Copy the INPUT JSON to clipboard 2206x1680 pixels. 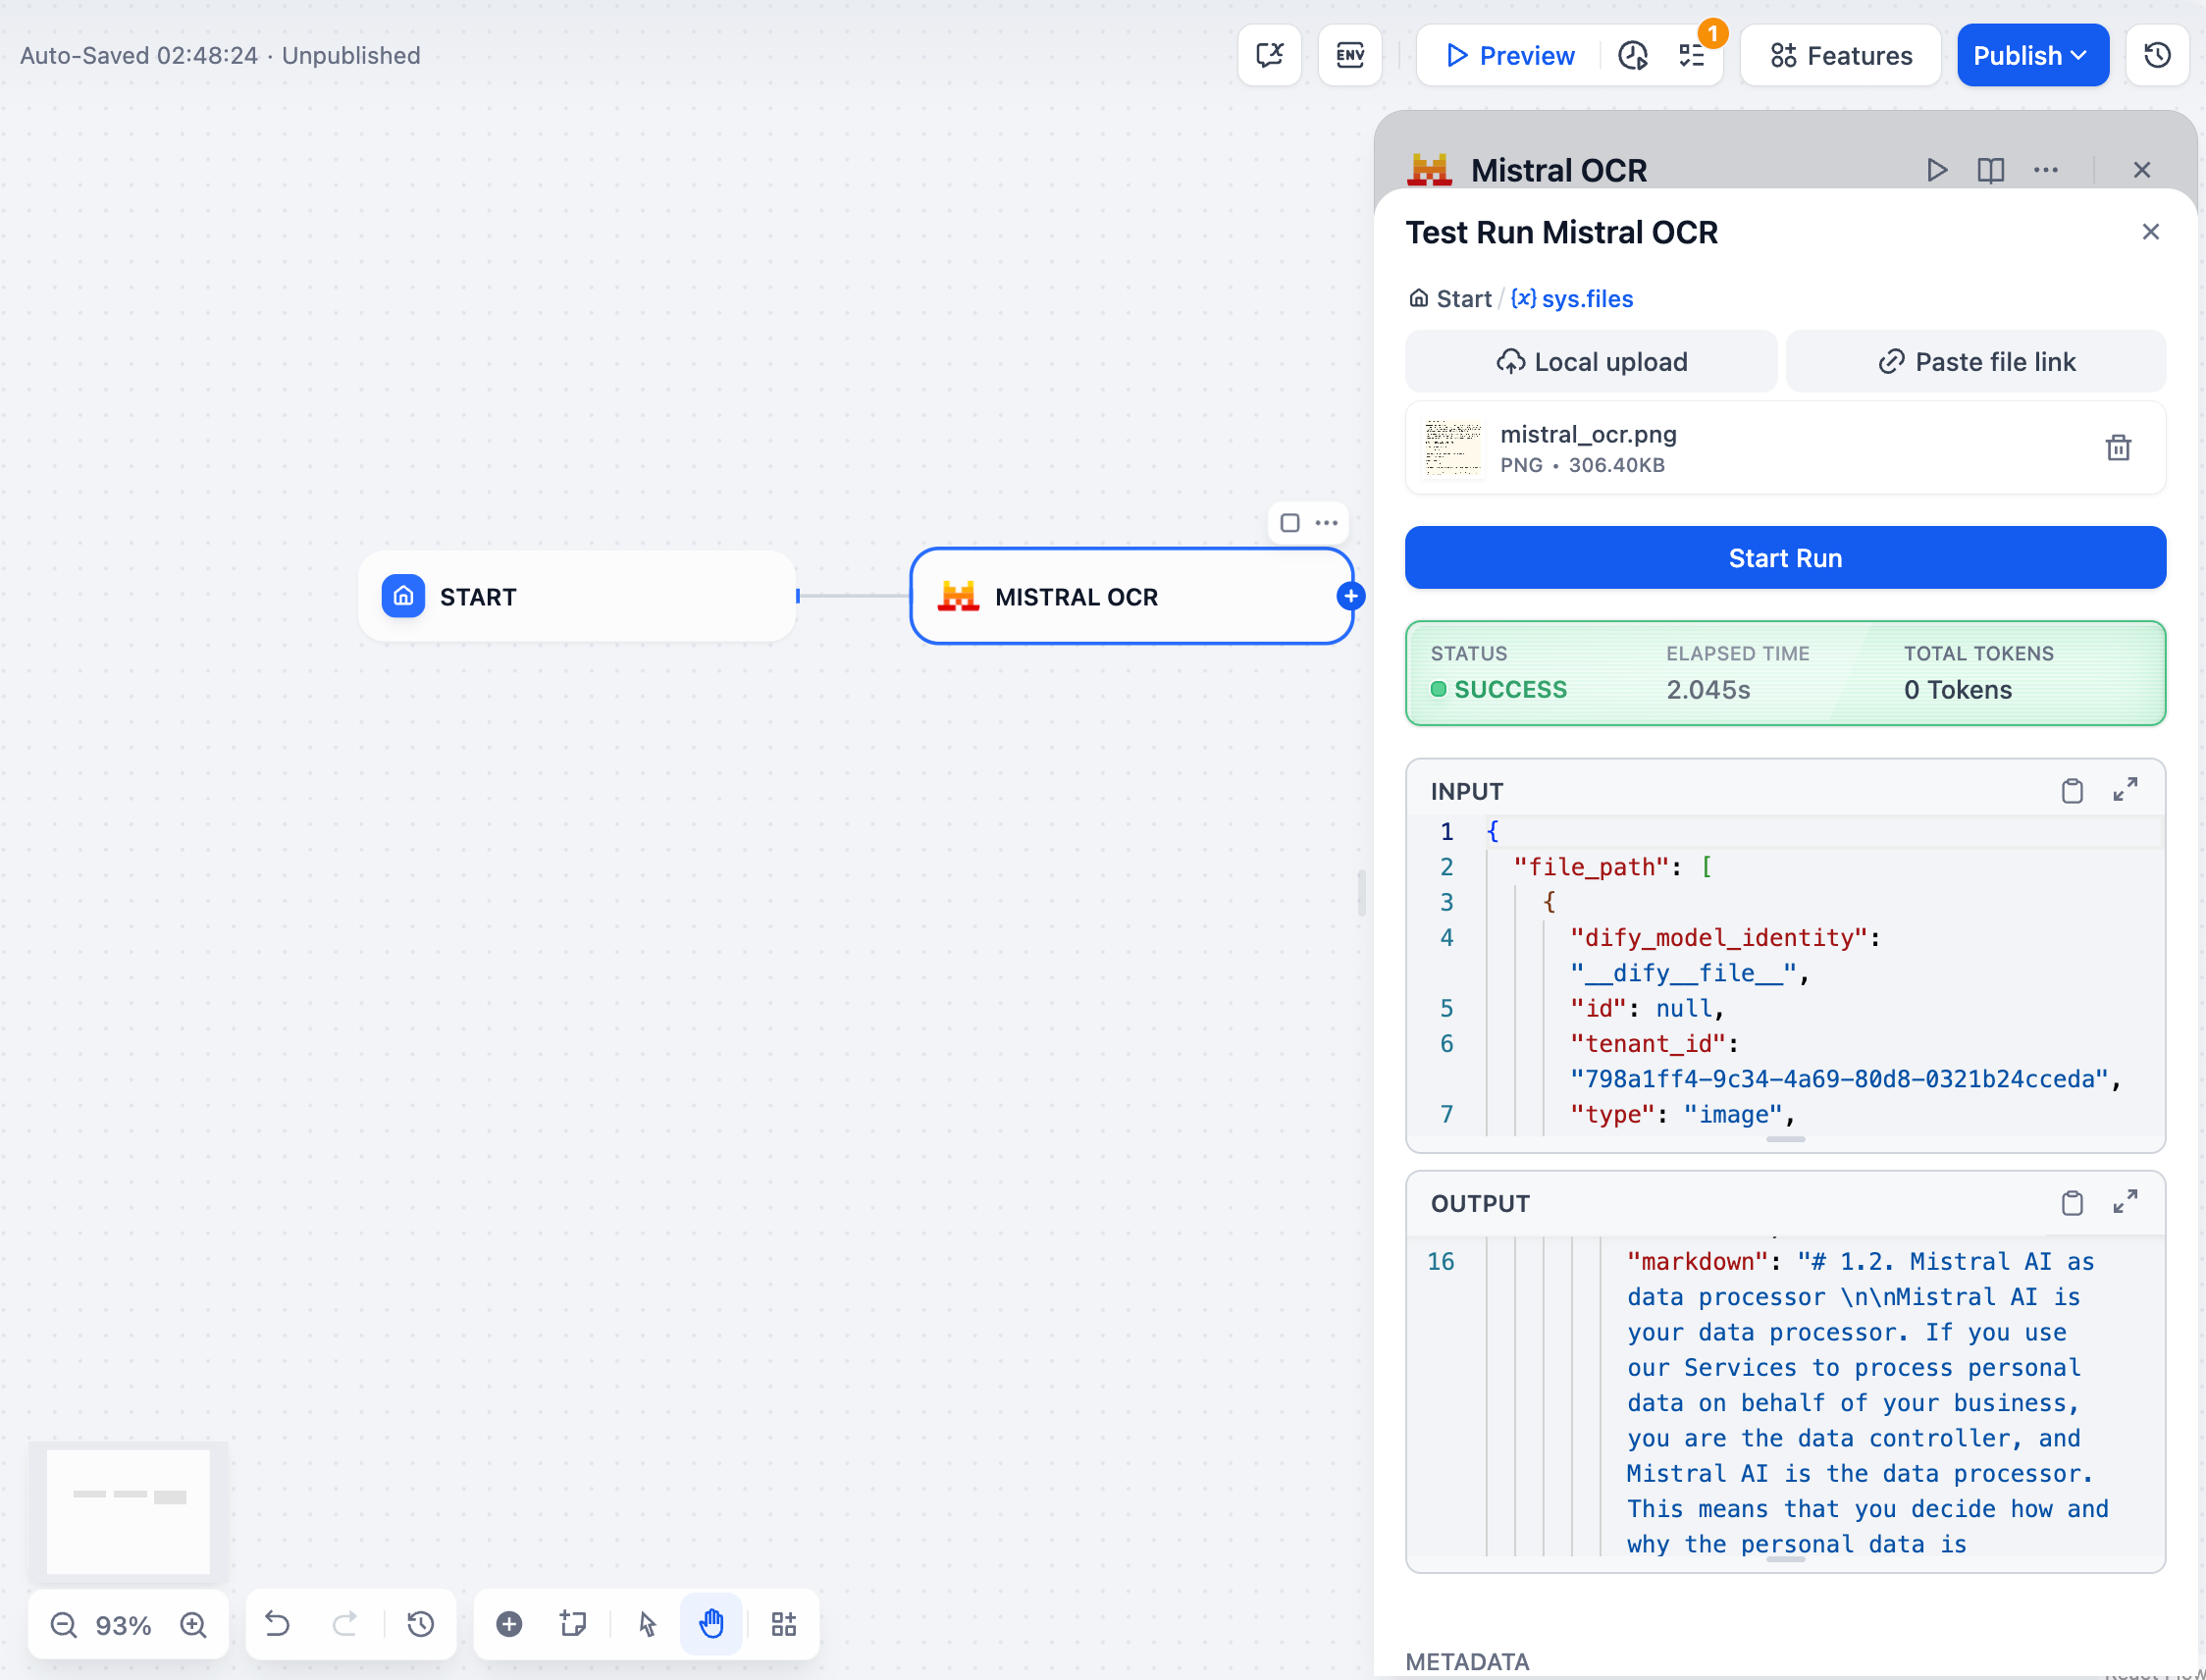pyautogui.click(x=2071, y=791)
